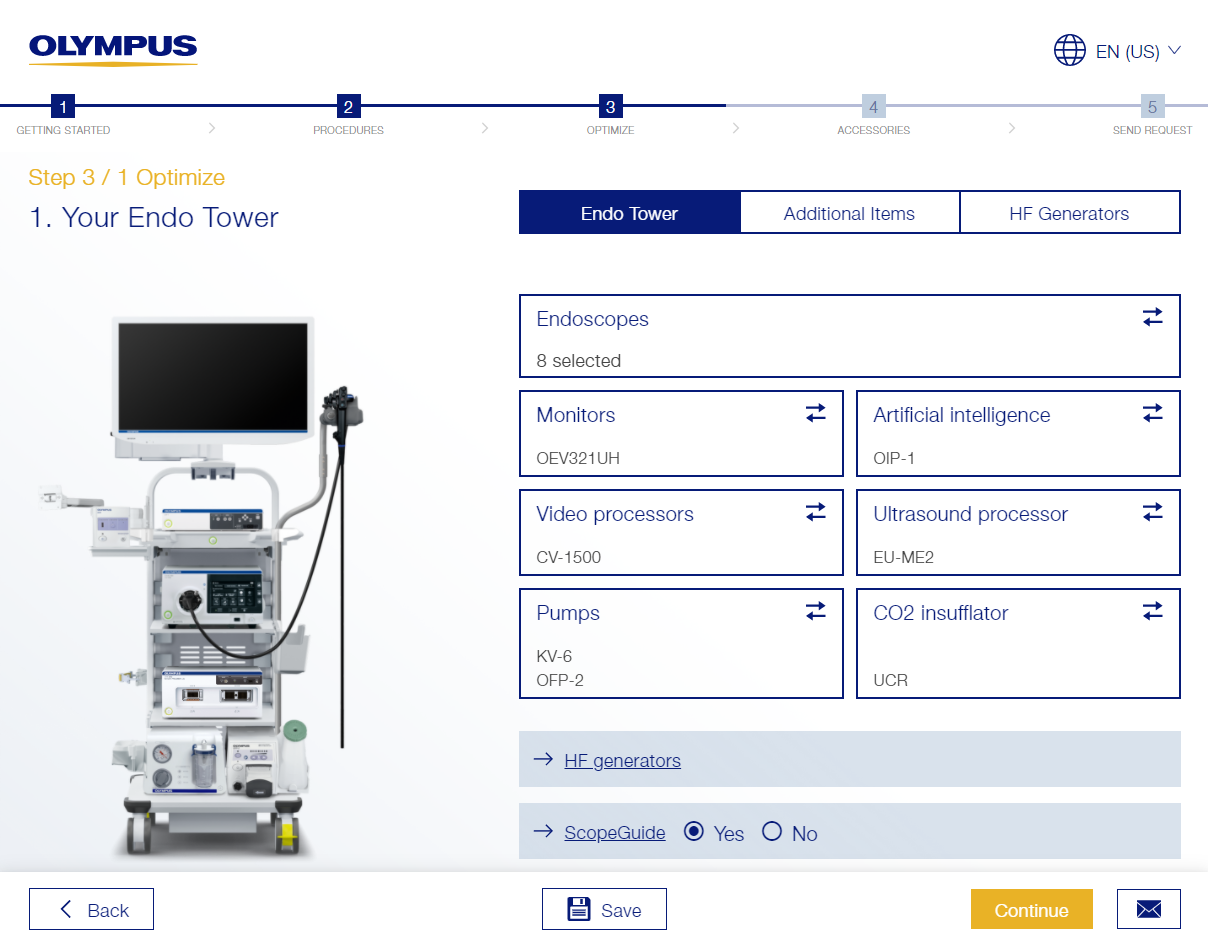The image size is (1208, 944).
Task: Open the Endoscopes selection swap icon
Action: tap(1152, 316)
